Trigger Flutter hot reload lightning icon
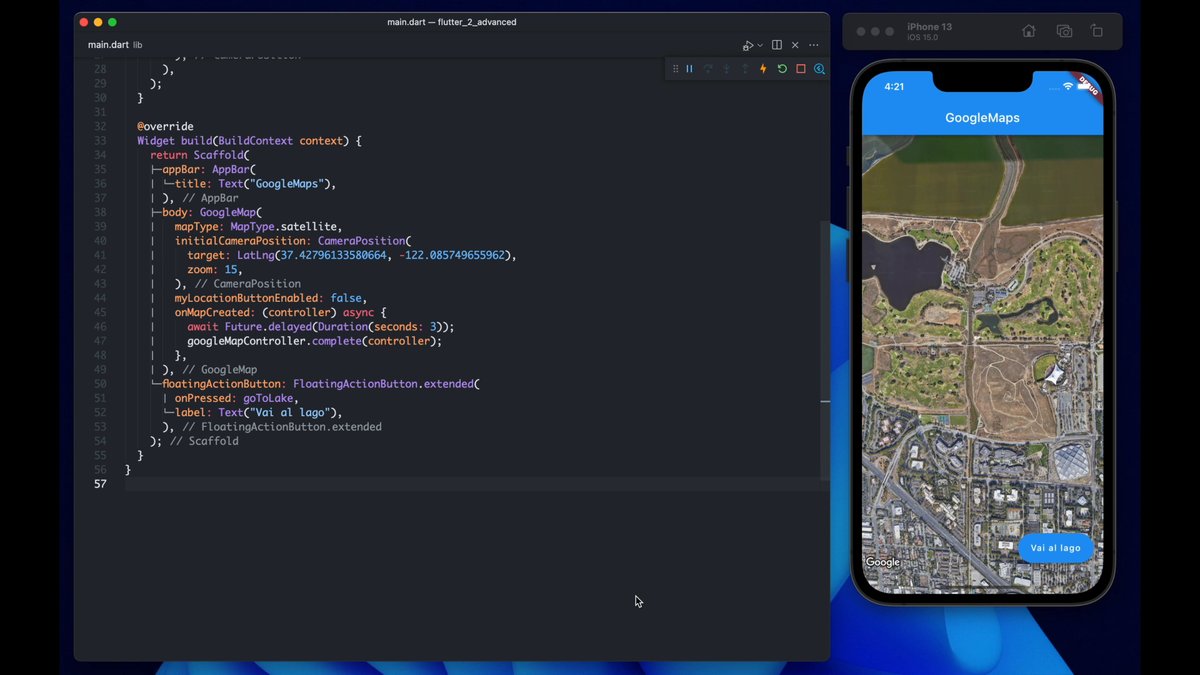 [x=763, y=69]
